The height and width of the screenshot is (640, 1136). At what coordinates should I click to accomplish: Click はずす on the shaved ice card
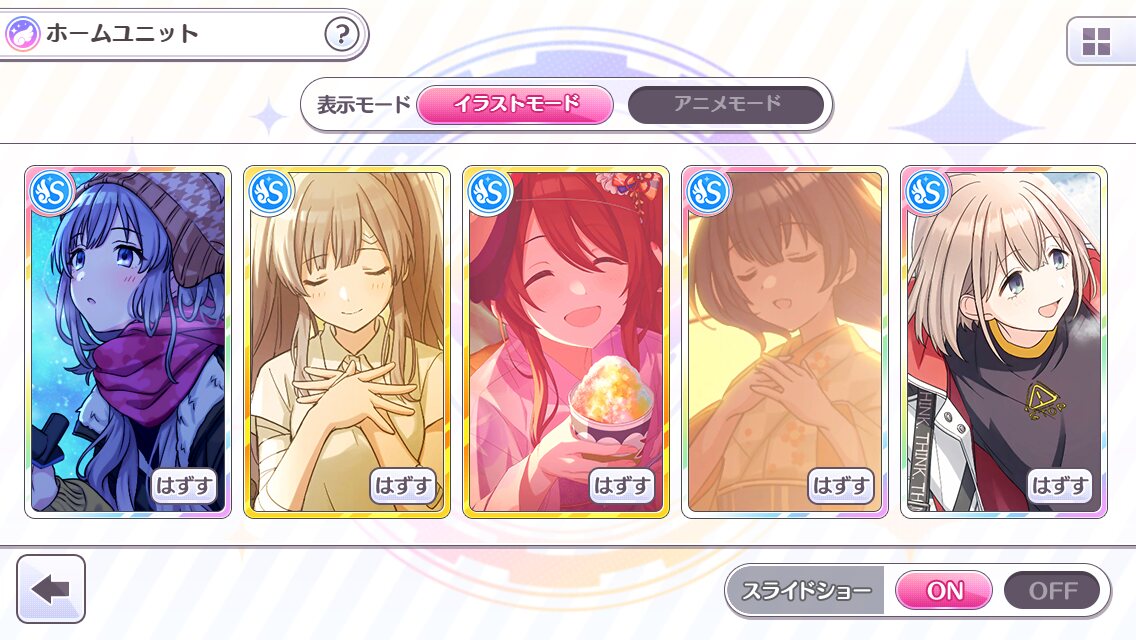(x=622, y=486)
